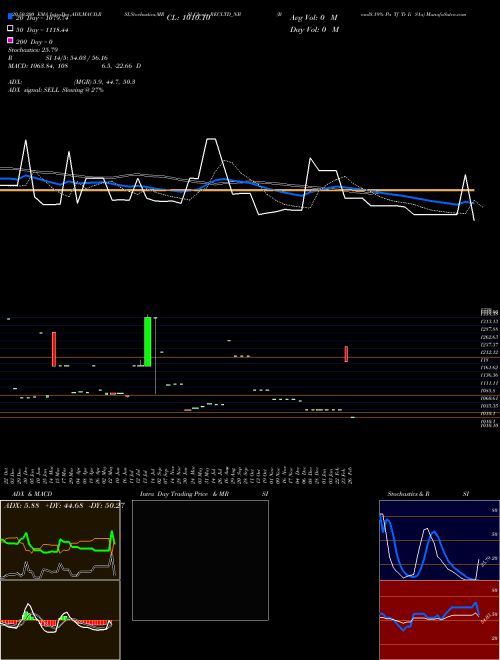The height and width of the screenshot is (660, 500).
Task: Click the 'ADX: 5.88 +DY: 44.68' readout
Action: [64, 505]
